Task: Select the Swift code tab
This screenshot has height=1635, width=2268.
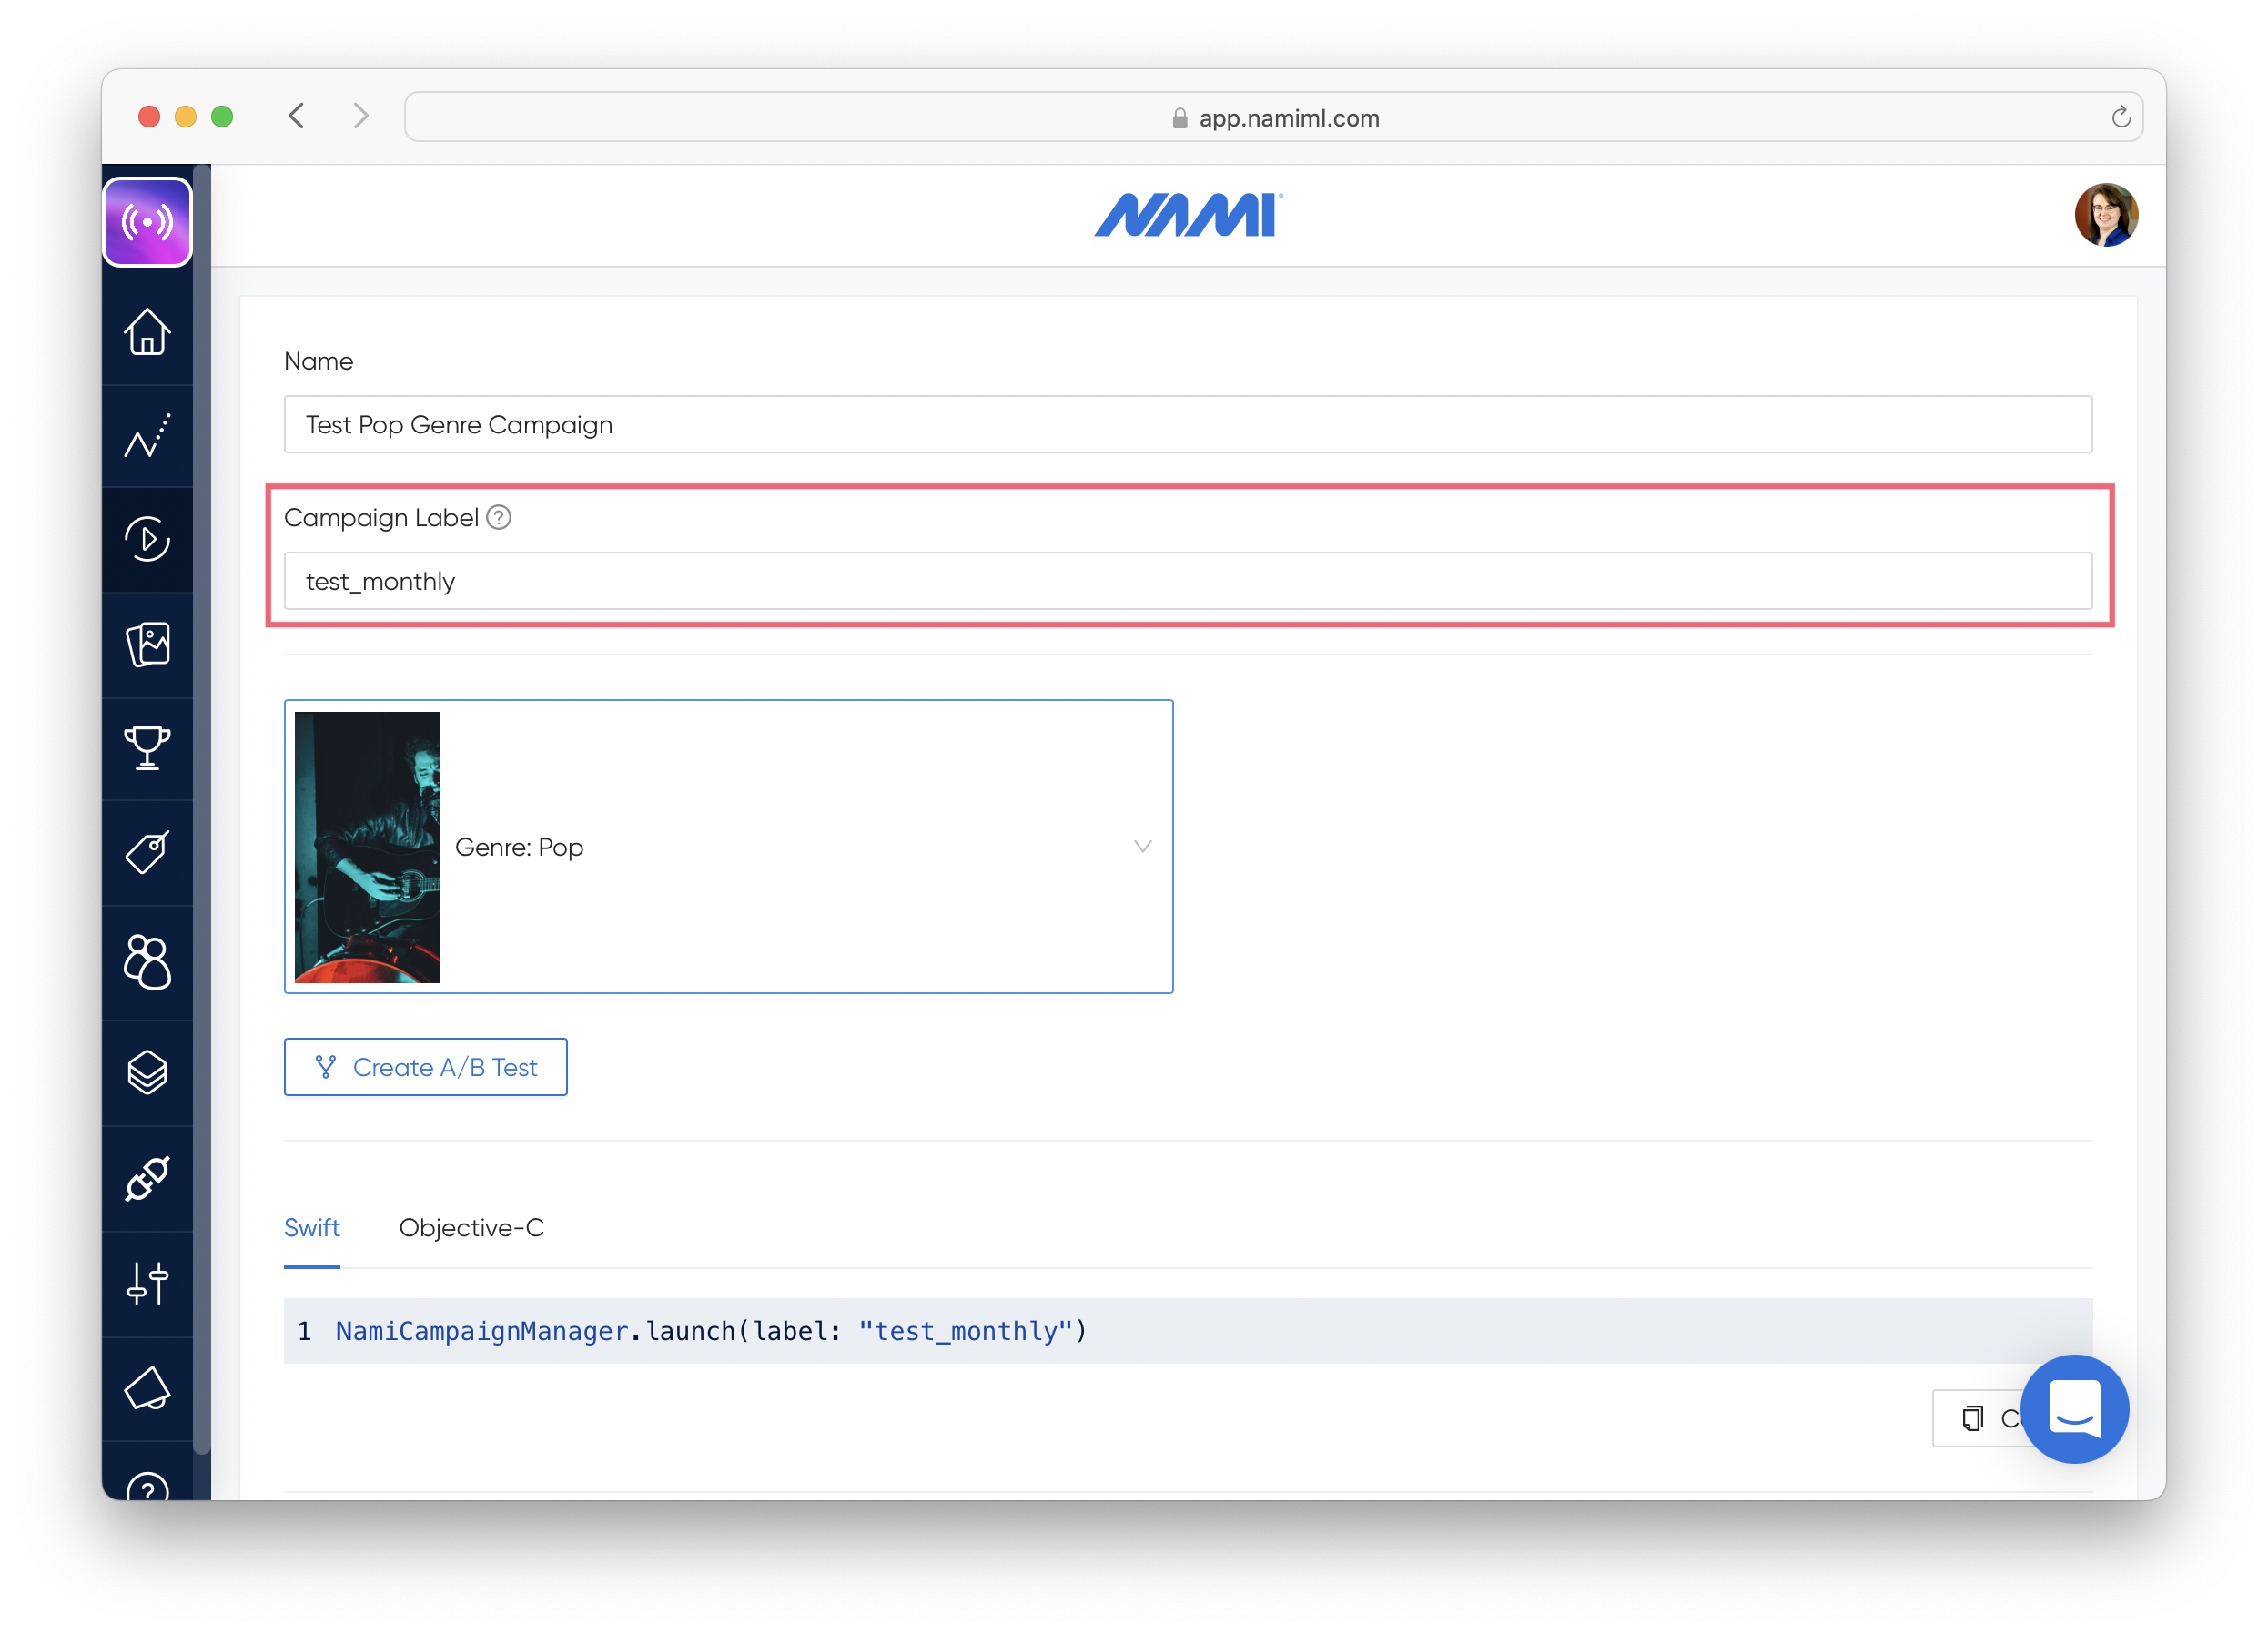Action: pos(311,1227)
